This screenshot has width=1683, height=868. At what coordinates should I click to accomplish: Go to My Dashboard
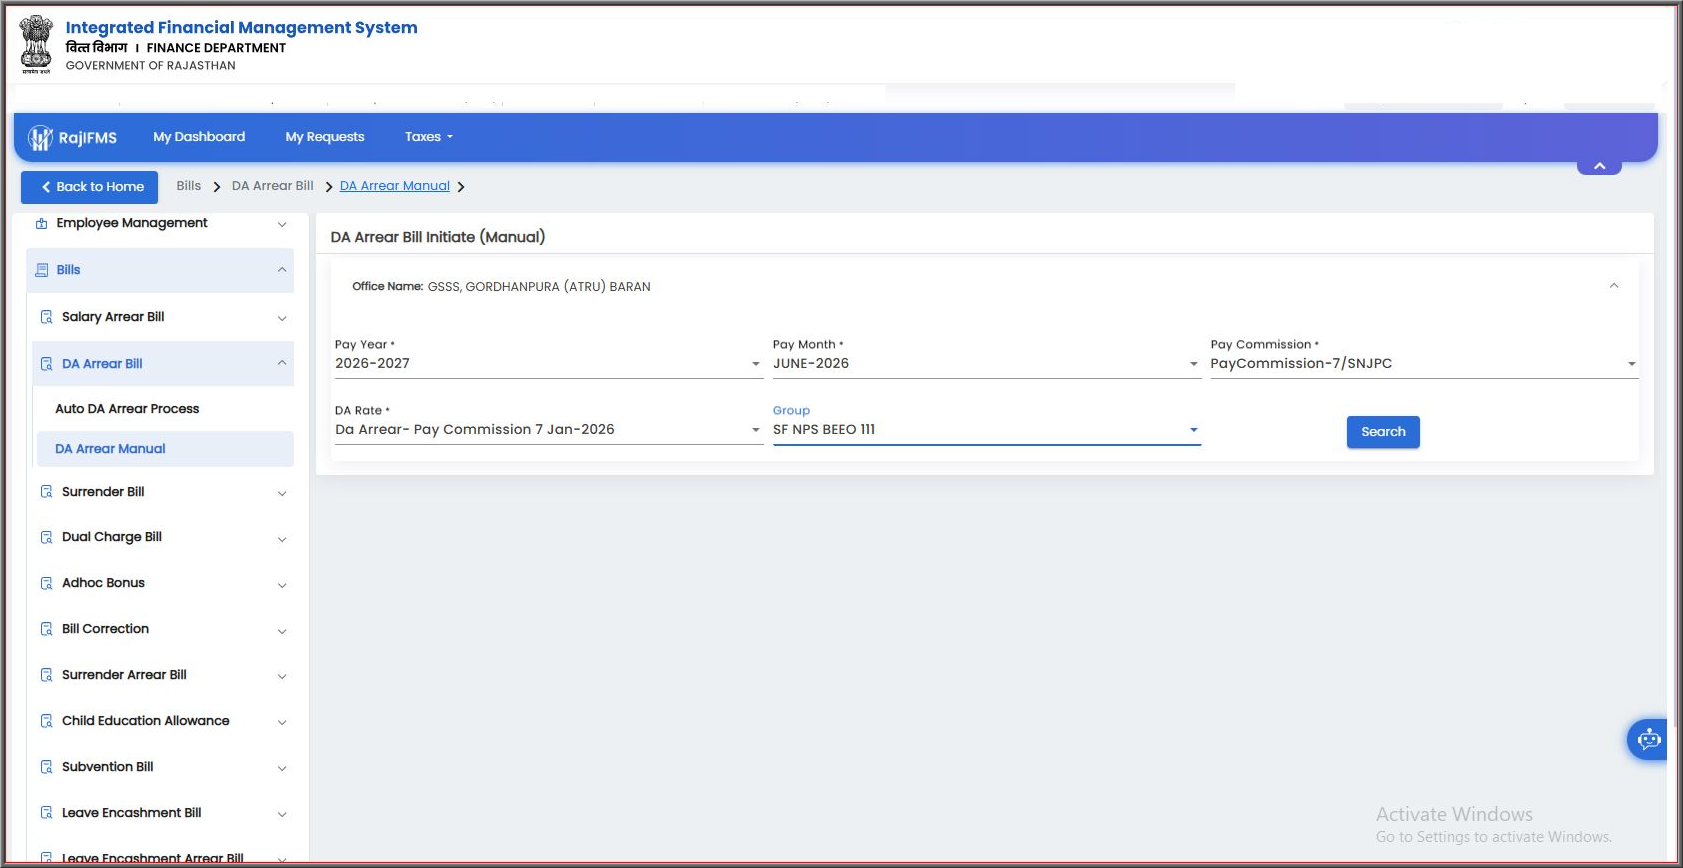pyautogui.click(x=199, y=137)
